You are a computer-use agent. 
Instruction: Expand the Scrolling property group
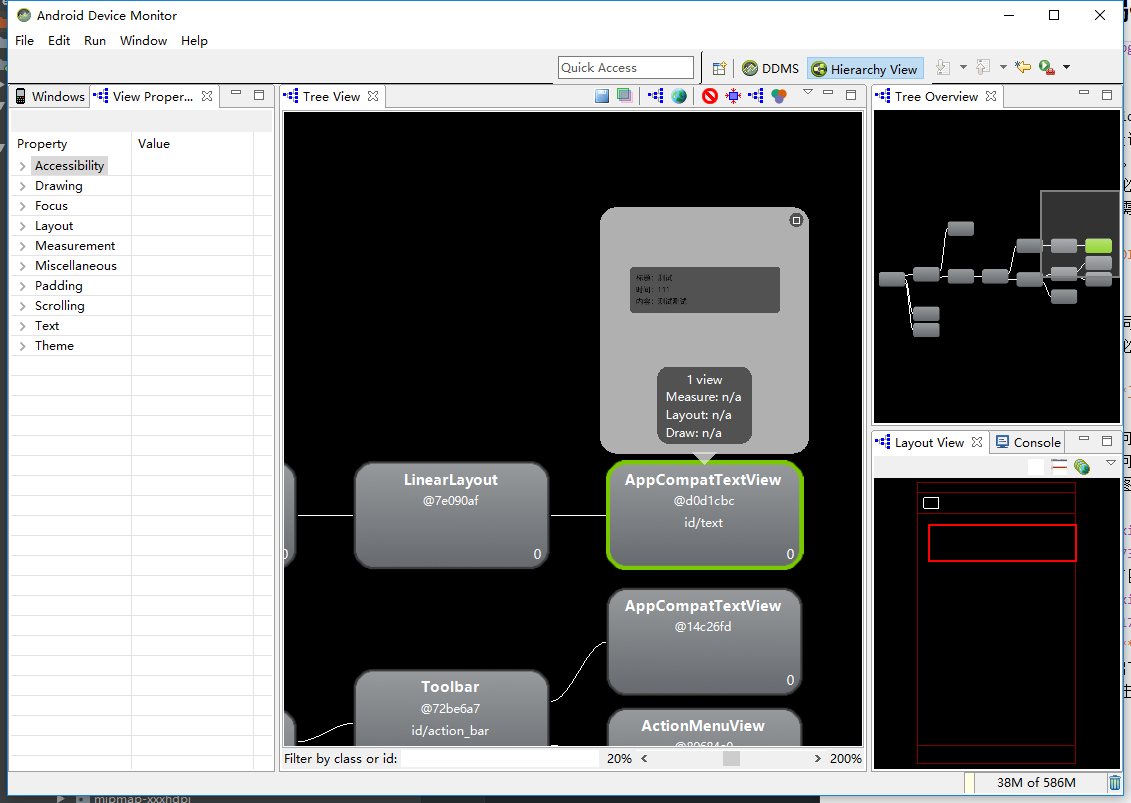22,306
